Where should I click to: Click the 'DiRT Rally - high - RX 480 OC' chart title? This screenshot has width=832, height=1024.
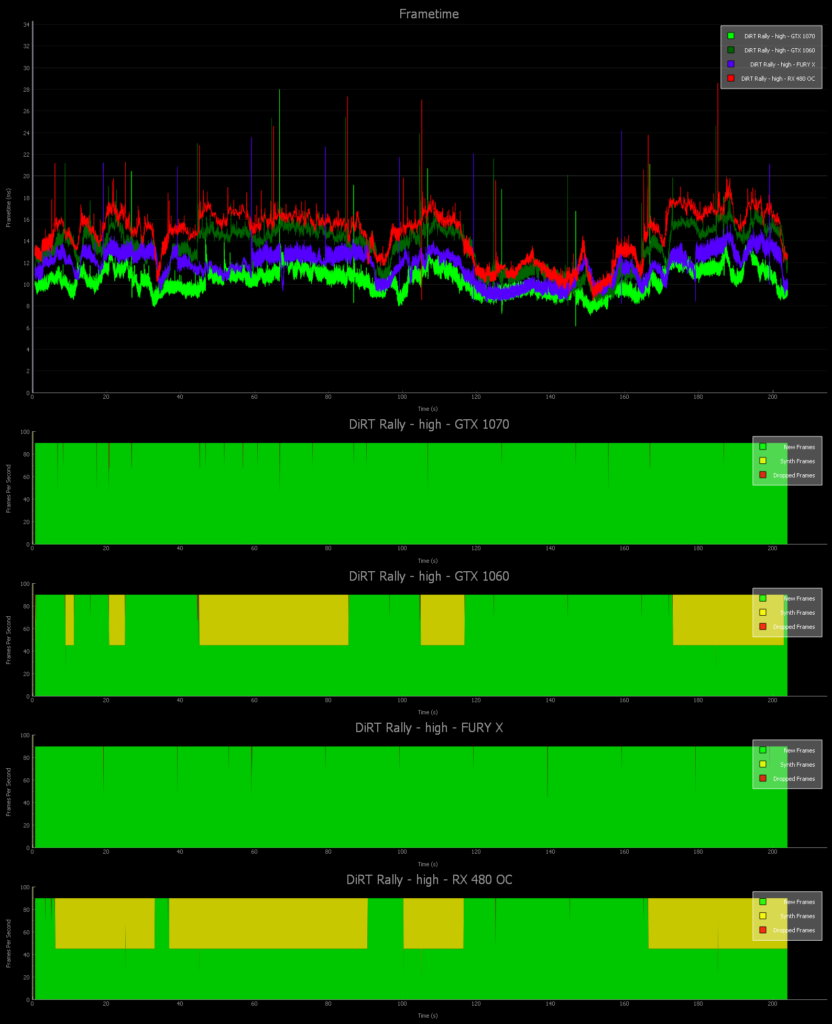coord(428,880)
